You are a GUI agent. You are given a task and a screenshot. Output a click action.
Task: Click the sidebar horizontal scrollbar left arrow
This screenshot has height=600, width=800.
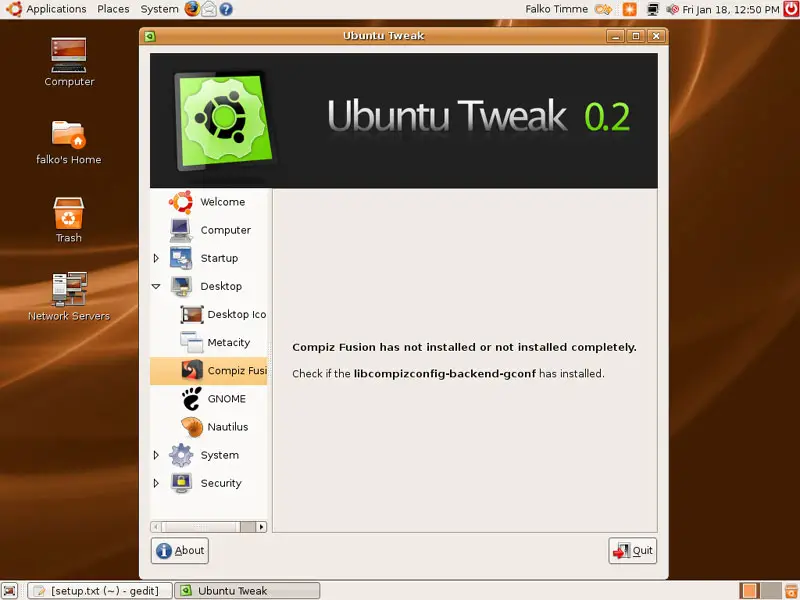tap(156, 527)
